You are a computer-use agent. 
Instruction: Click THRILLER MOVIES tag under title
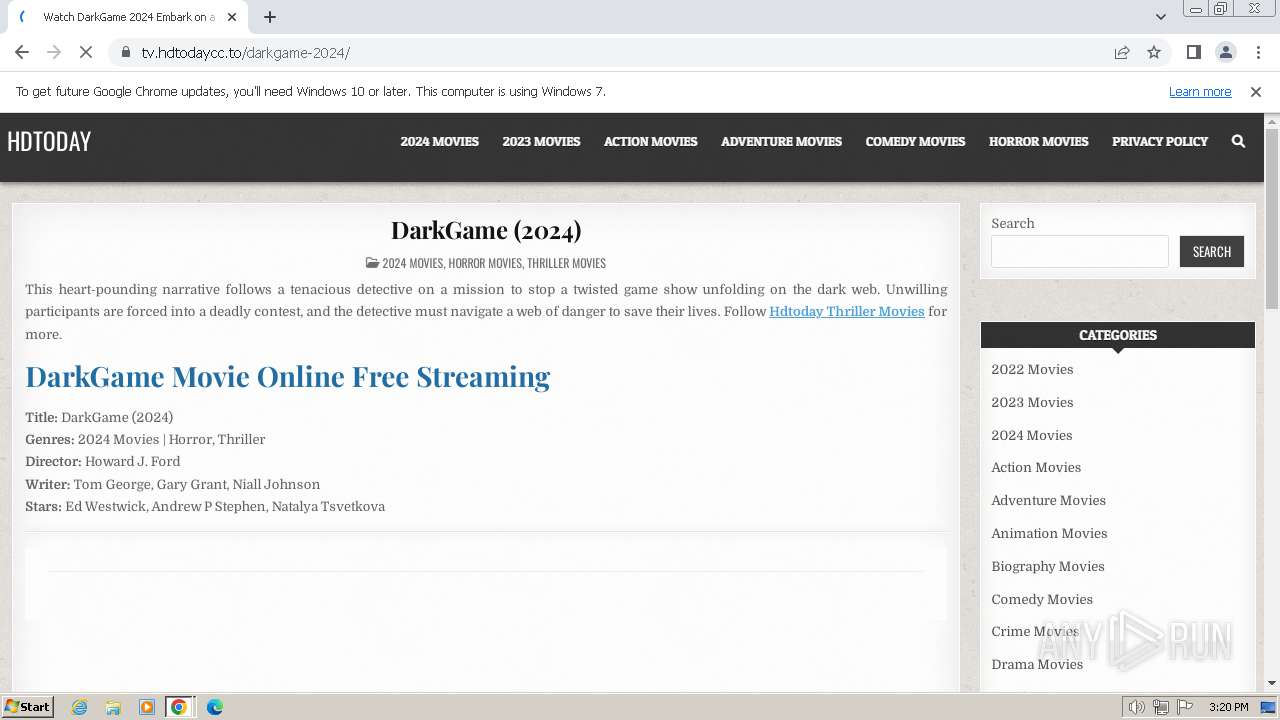pos(566,263)
